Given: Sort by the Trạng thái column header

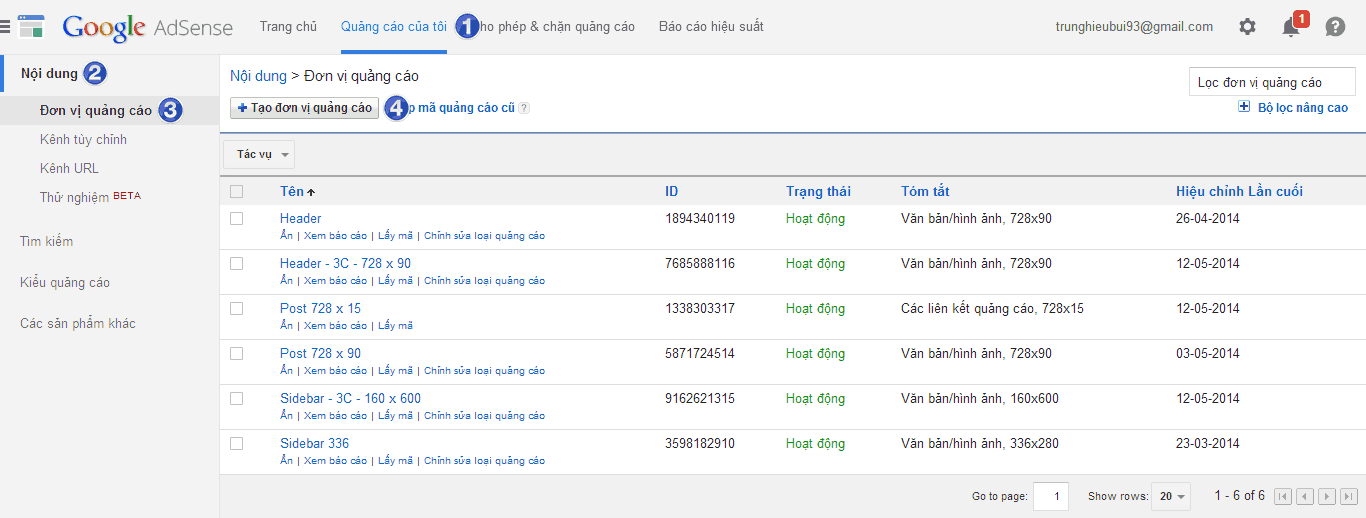Looking at the screenshot, I should coord(818,191).
